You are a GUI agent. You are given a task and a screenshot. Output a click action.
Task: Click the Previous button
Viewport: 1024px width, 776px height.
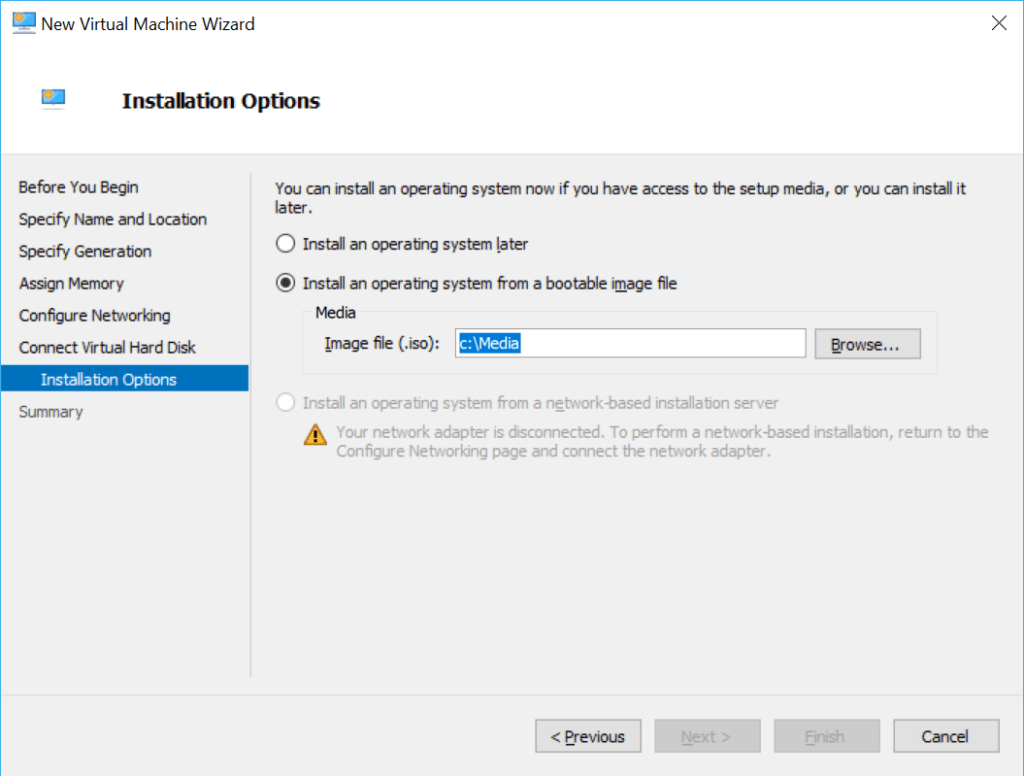pos(588,736)
